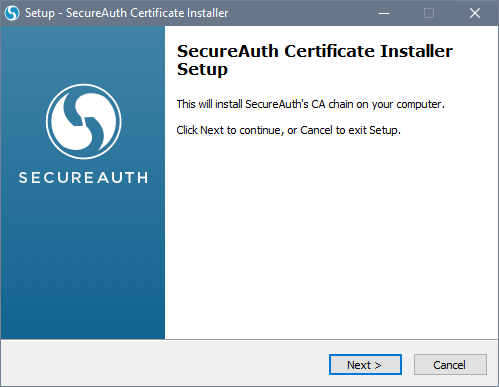Click the SecureAuth icon in title bar

12,13
